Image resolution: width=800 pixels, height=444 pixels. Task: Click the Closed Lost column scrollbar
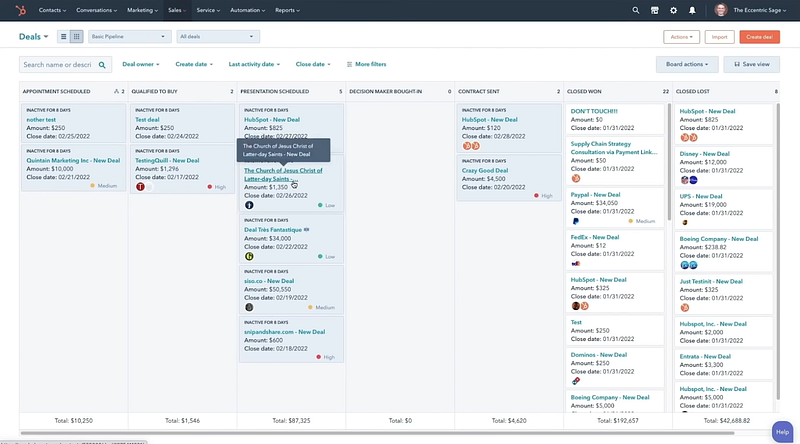click(x=778, y=252)
